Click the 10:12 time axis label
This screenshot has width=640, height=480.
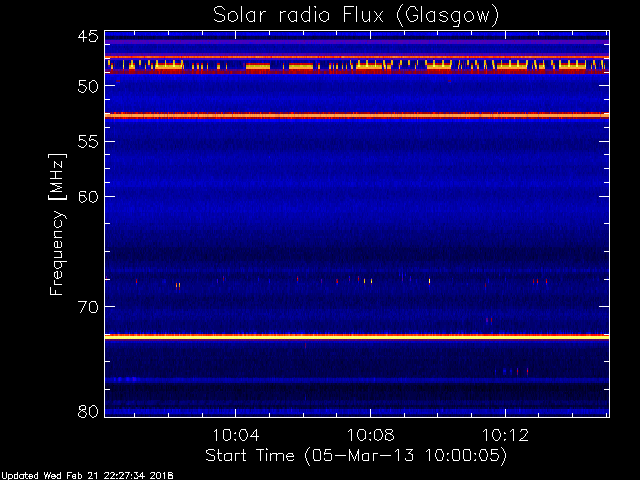tap(505, 435)
